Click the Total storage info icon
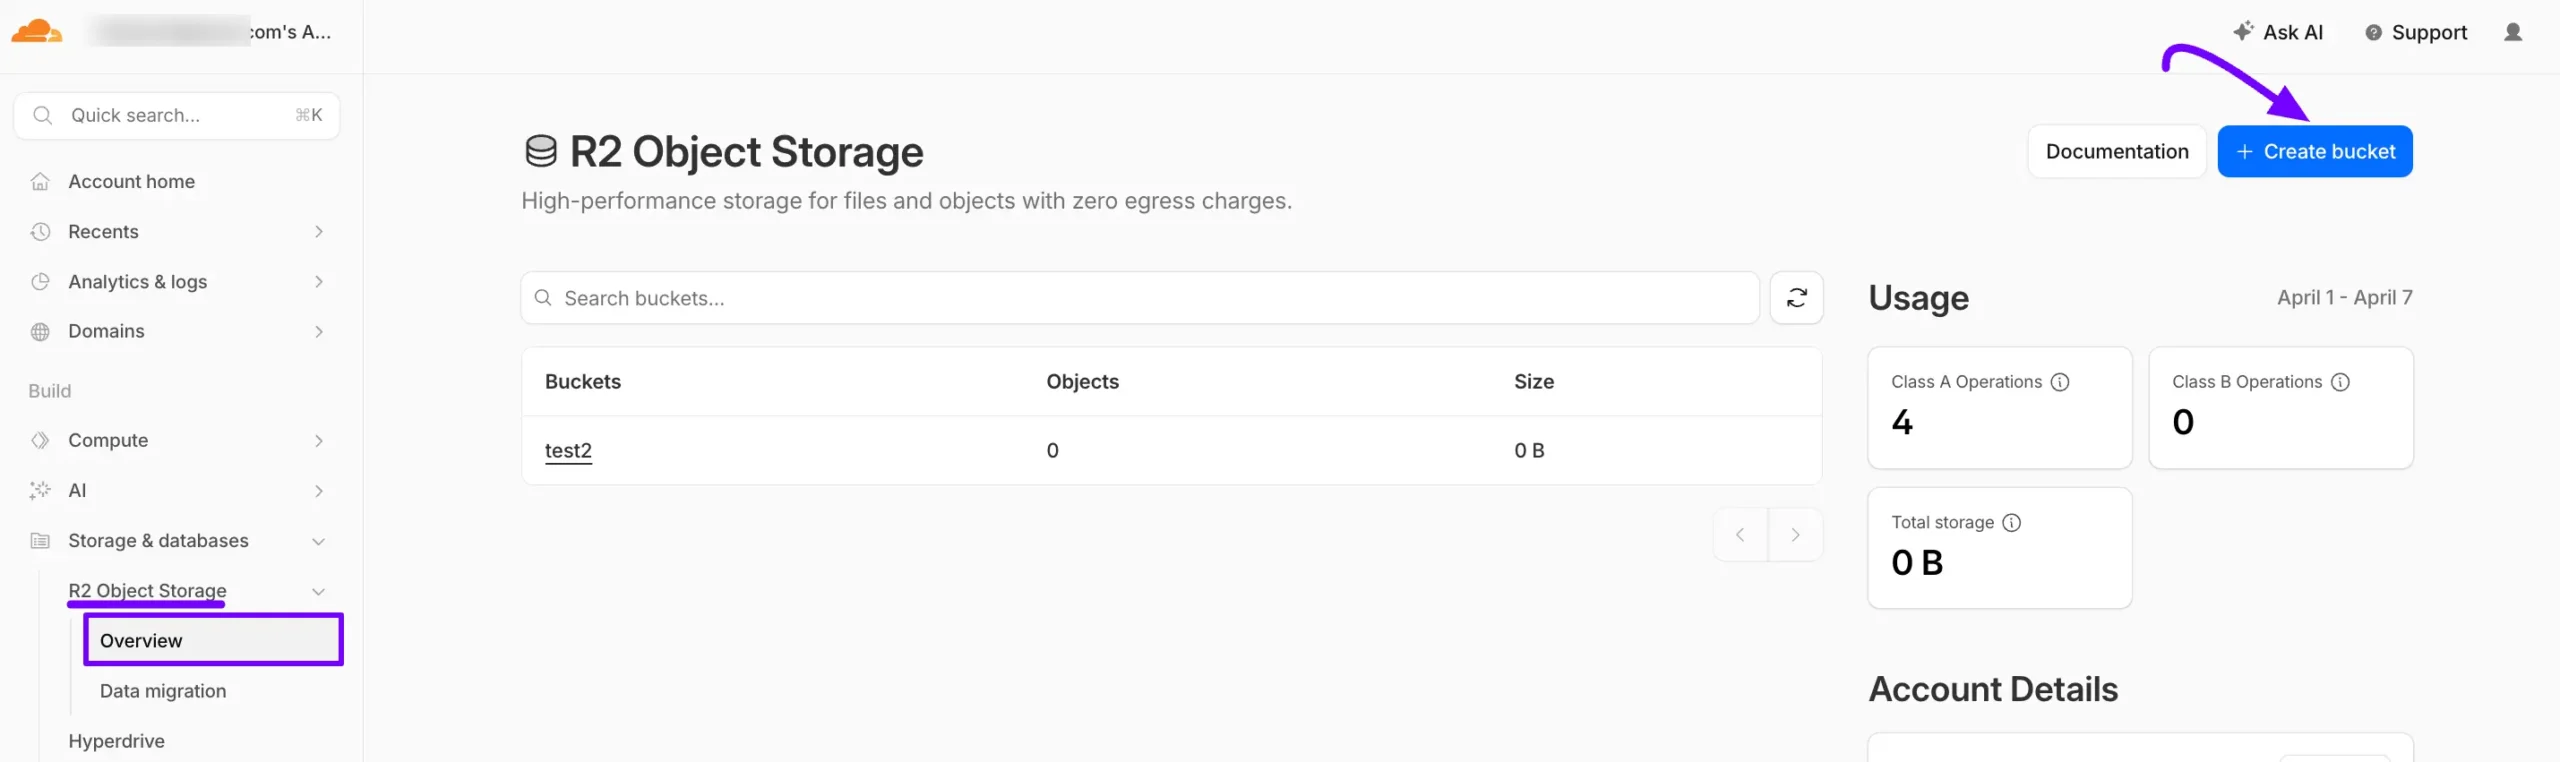Viewport: 2560px width, 762px height. pos(2012,523)
